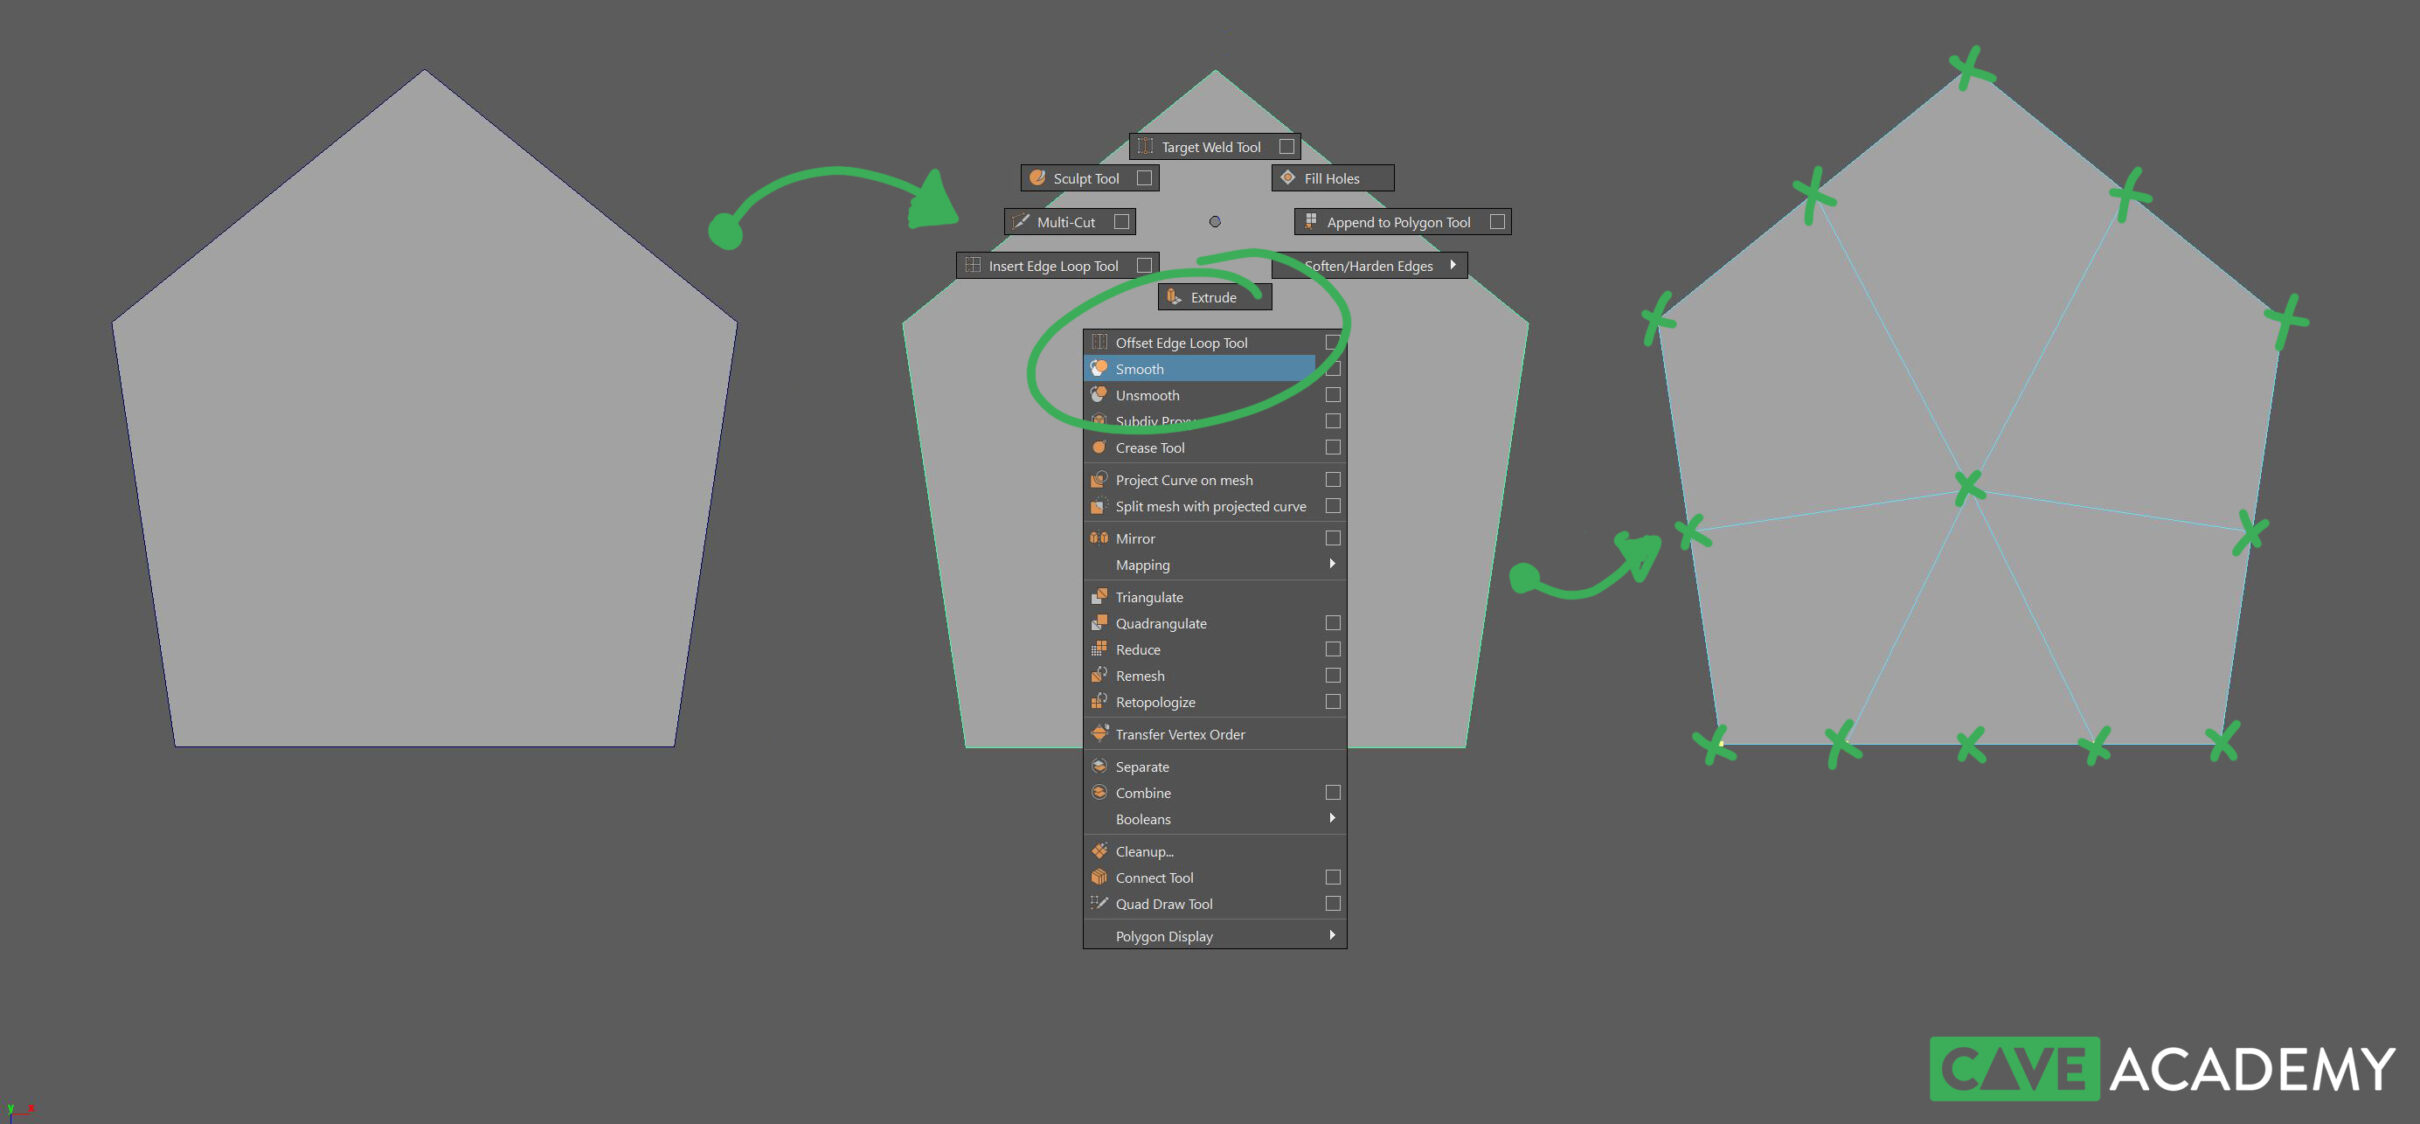Open the Smooth option box
2420x1124 pixels.
1332,368
